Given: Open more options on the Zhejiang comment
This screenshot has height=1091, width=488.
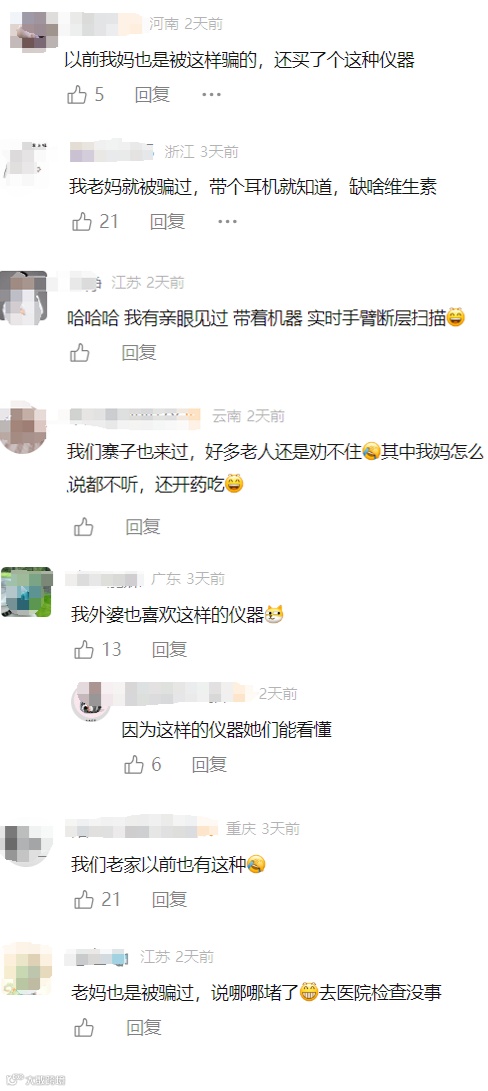Looking at the screenshot, I should coord(227,222).
